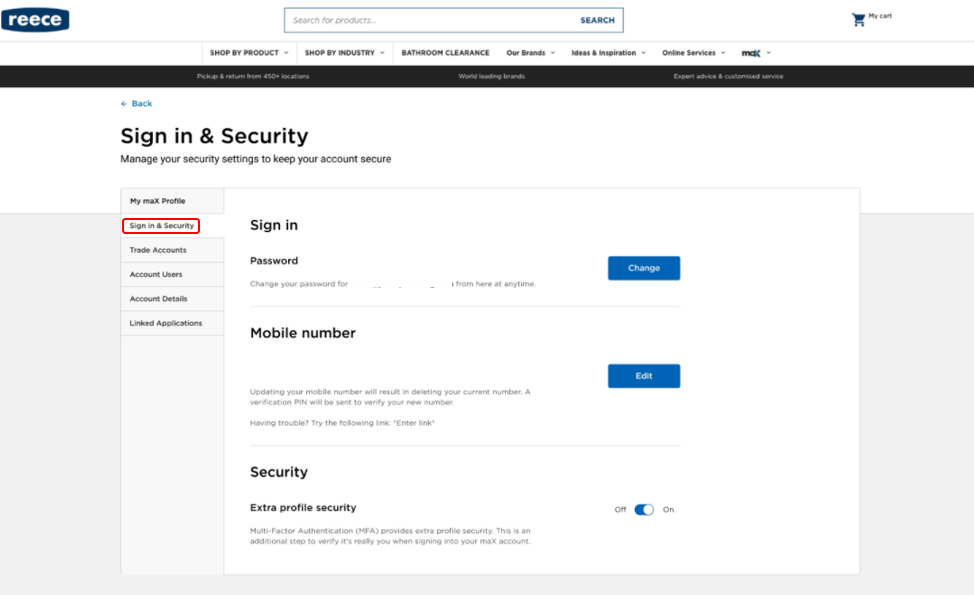This screenshot has width=974, height=595.
Task: Open the Linked Applications section
Action: 160,322
